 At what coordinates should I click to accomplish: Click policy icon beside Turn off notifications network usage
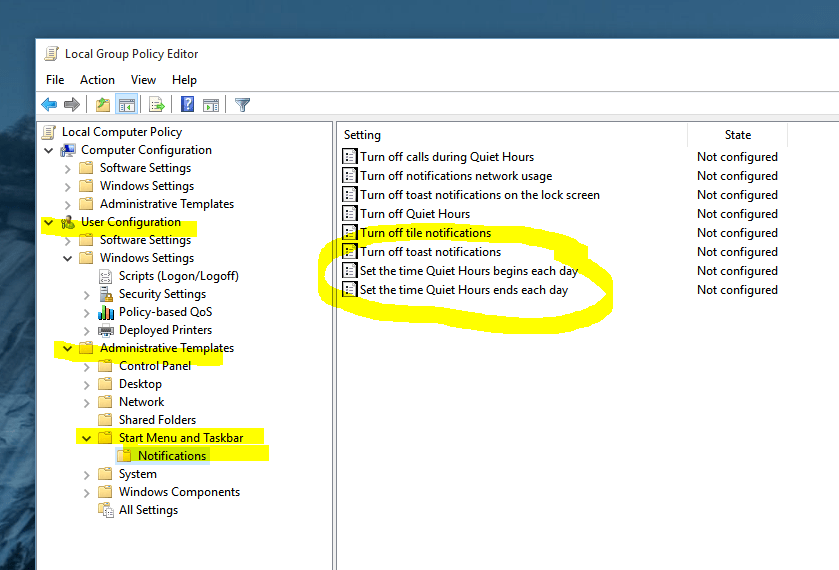(349, 176)
